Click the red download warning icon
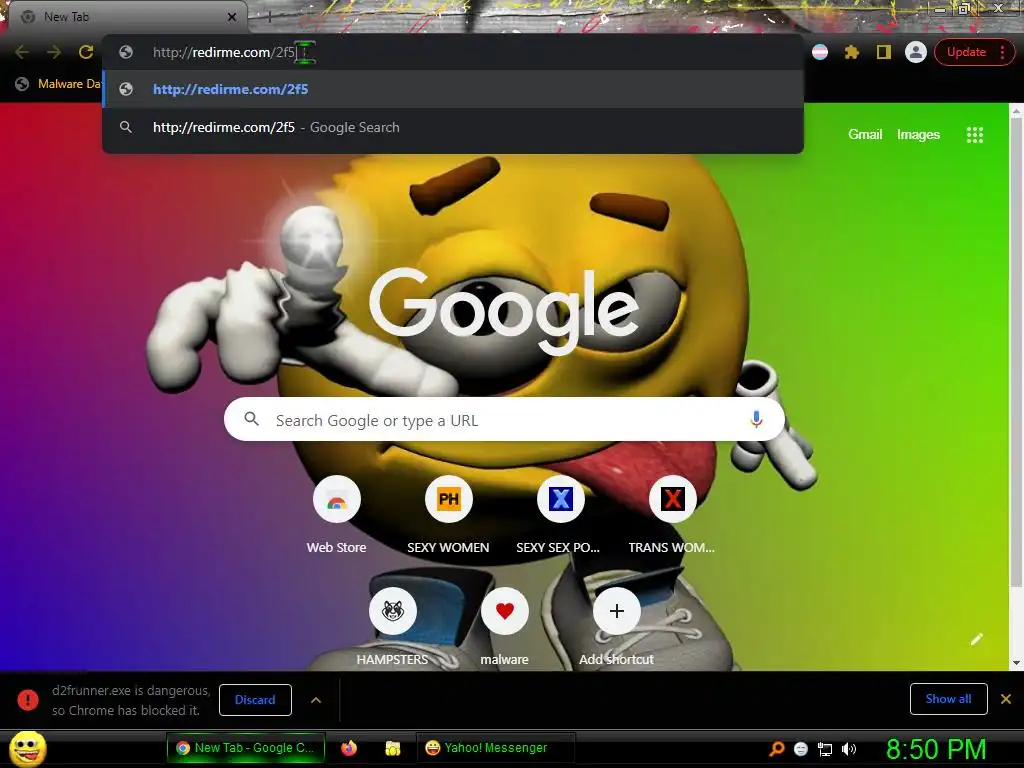1024x768 pixels. click(x=27, y=699)
